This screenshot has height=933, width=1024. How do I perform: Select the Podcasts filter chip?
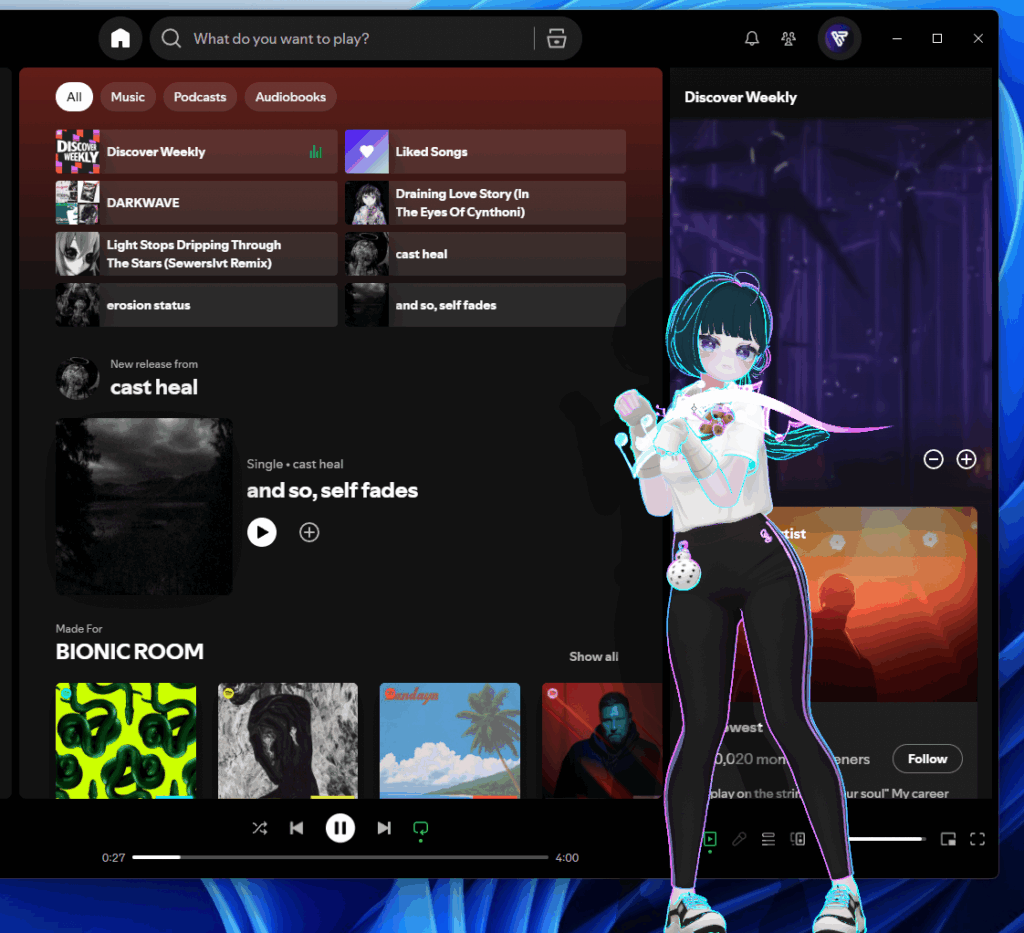point(200,97)
